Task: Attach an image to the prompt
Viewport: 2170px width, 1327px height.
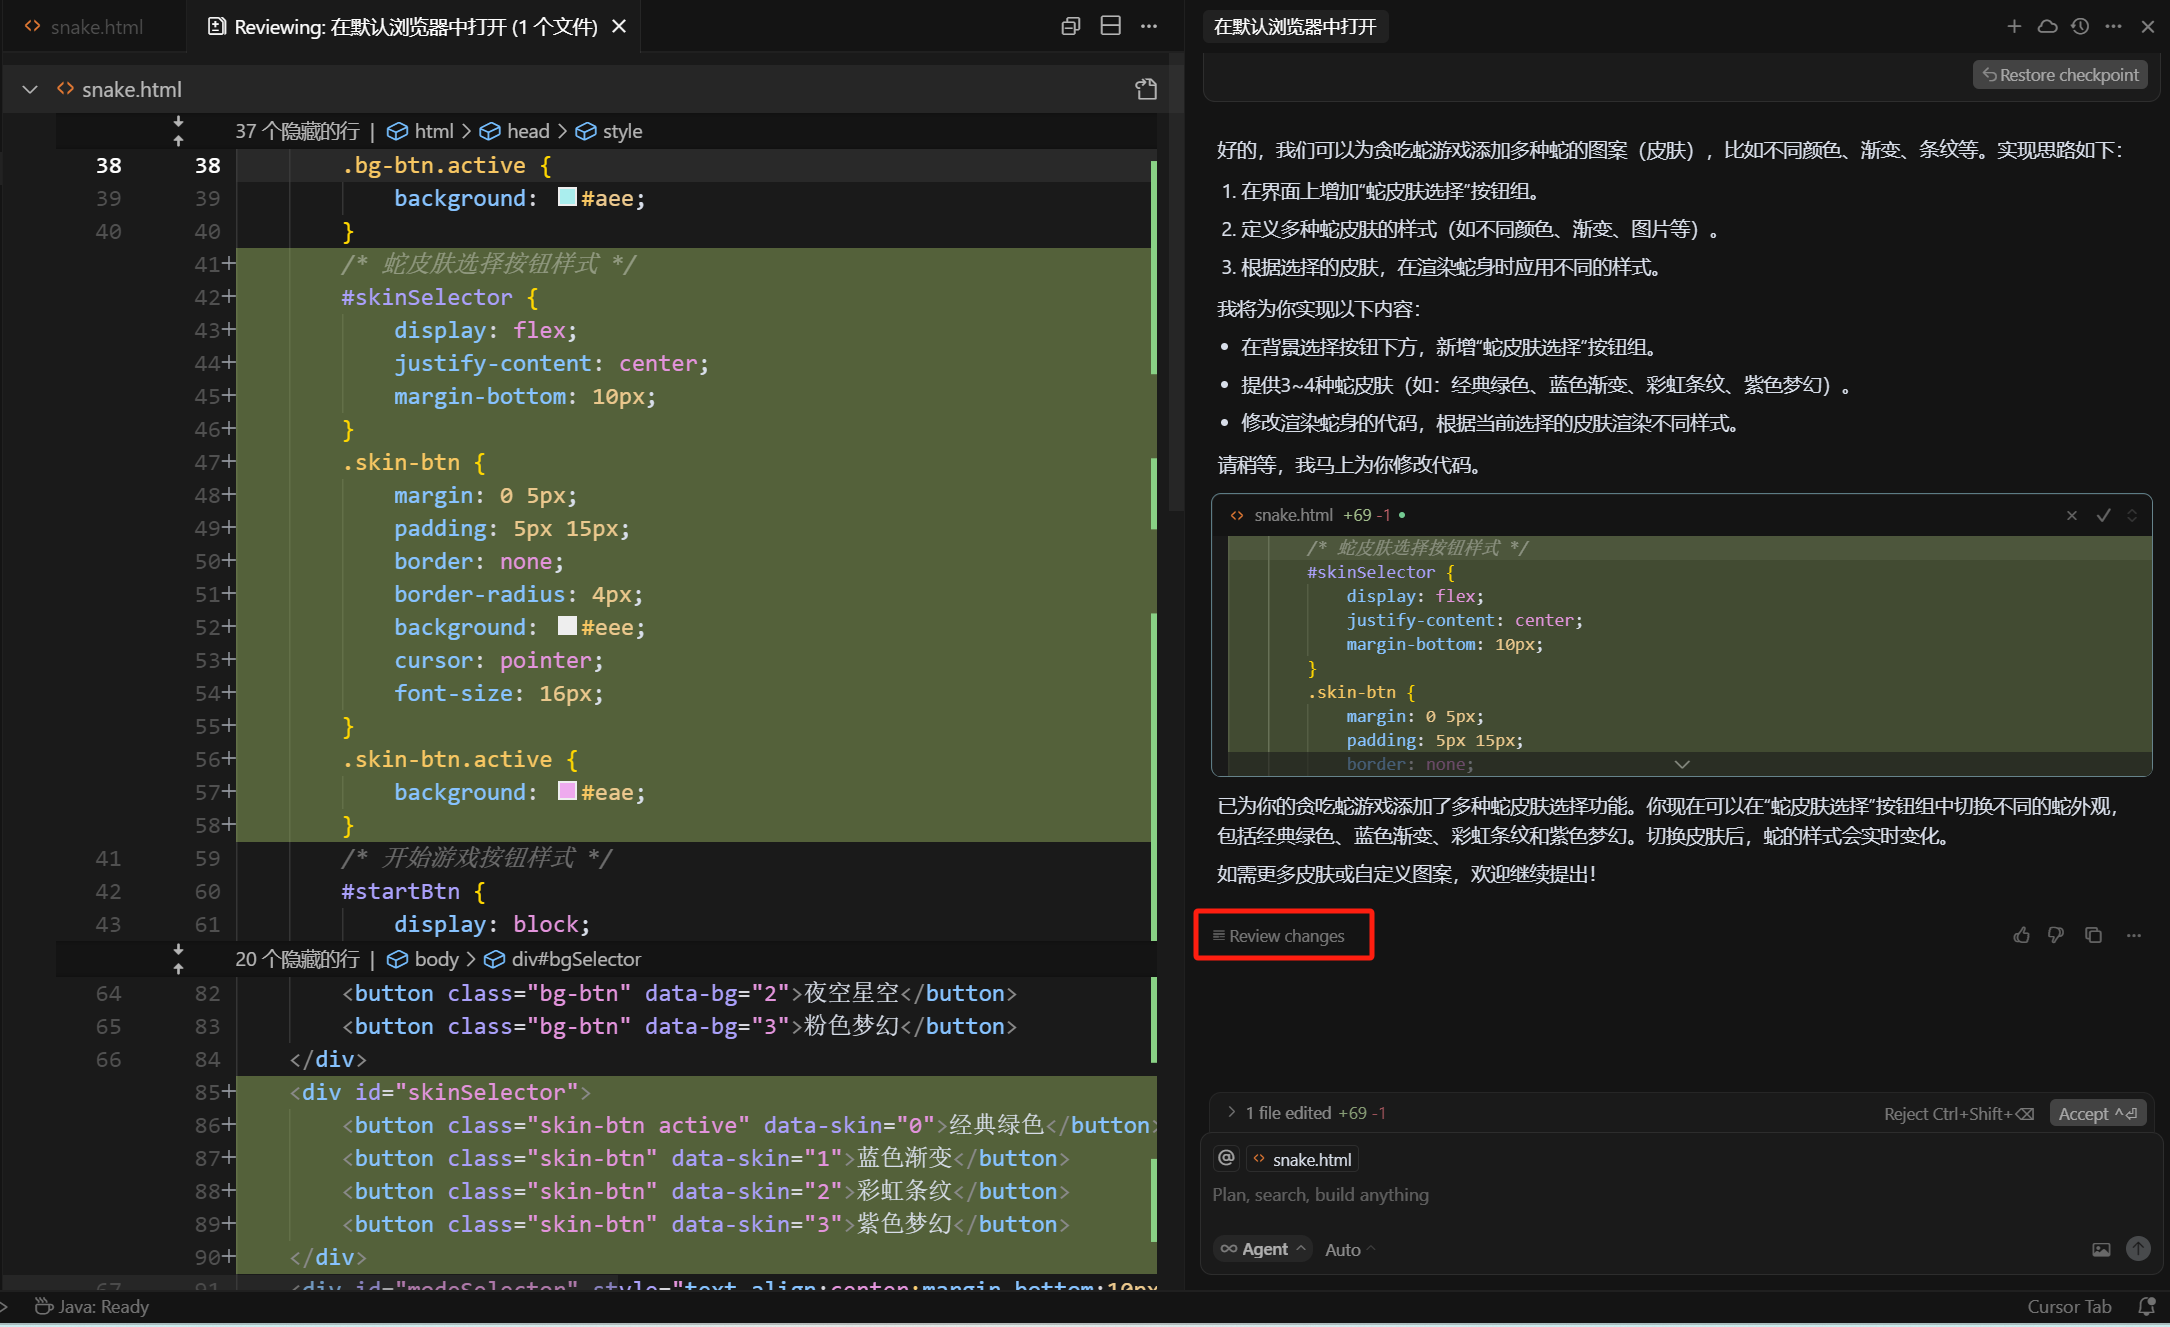Action: tap(2101, 1249)
